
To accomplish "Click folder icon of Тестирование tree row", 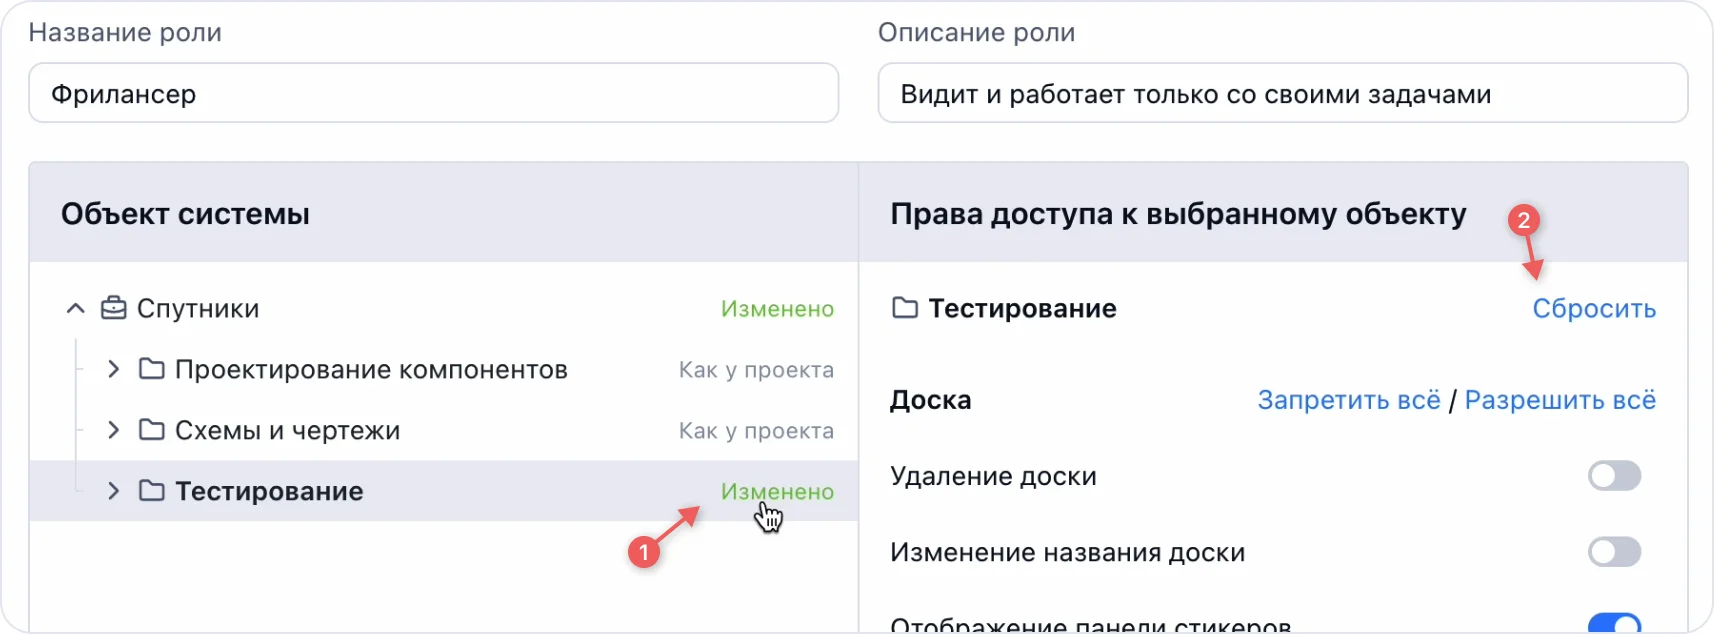I will tap(152, 491).
